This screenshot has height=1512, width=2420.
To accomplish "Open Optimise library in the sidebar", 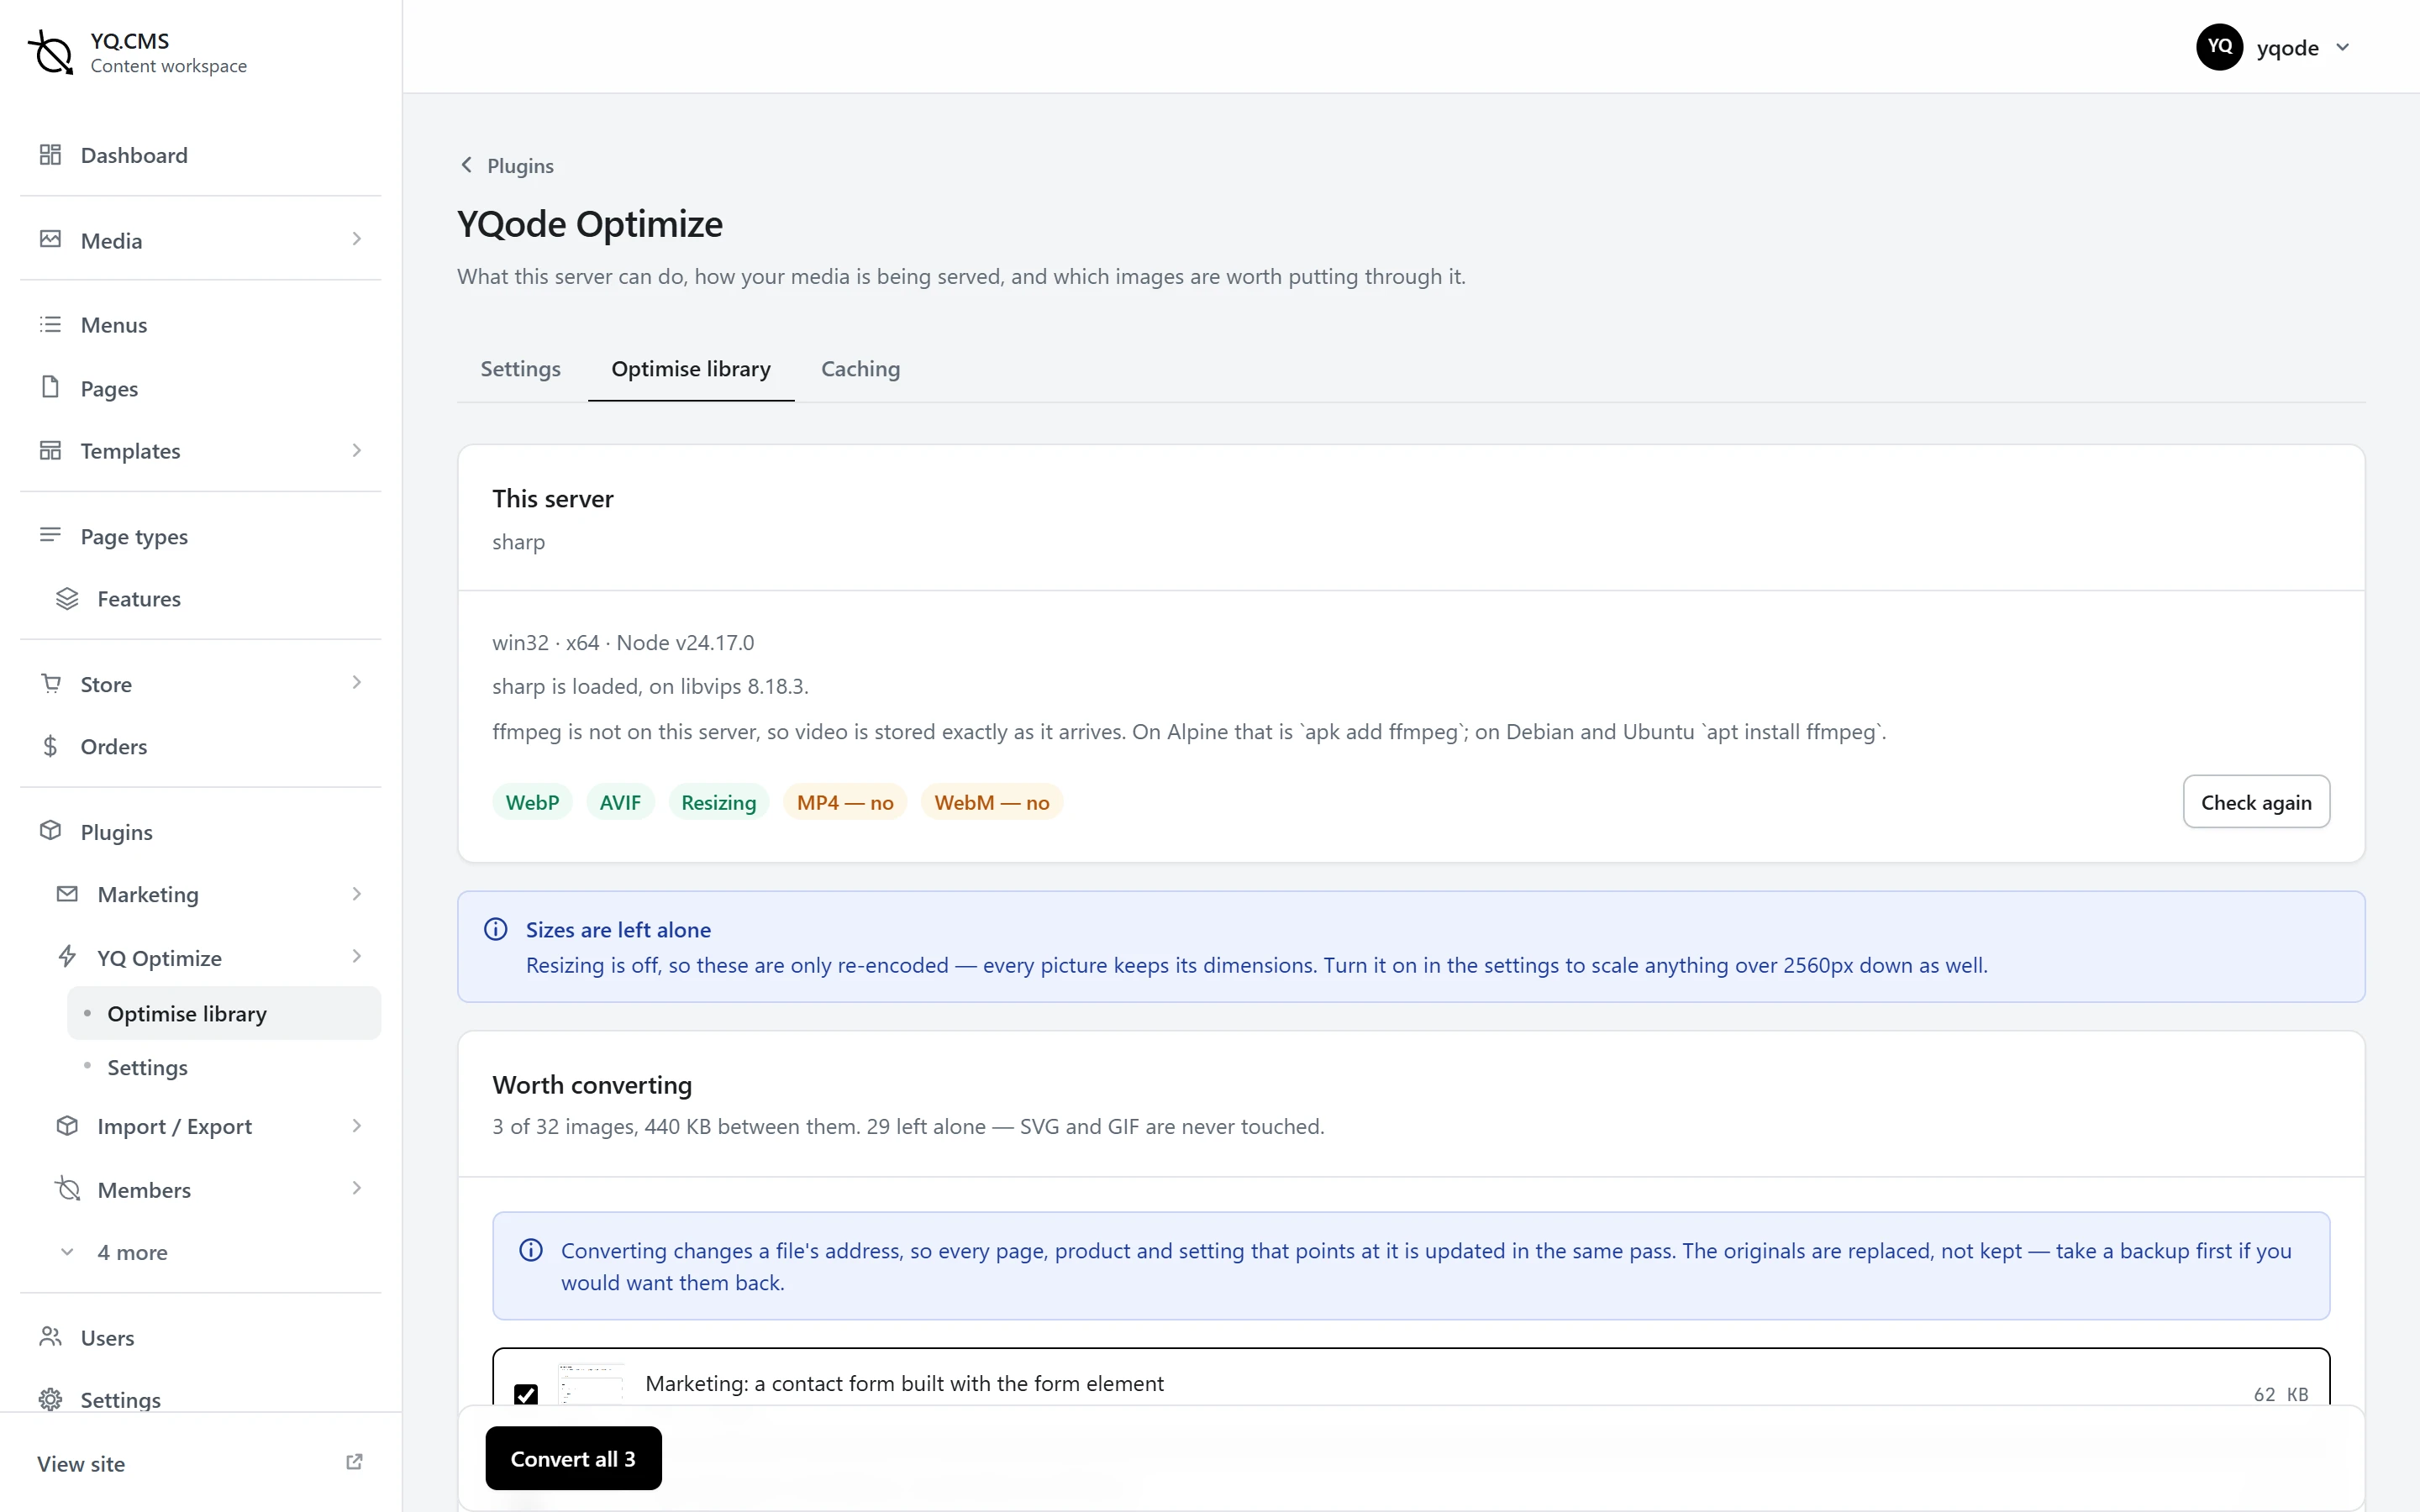I will 224,1013.
